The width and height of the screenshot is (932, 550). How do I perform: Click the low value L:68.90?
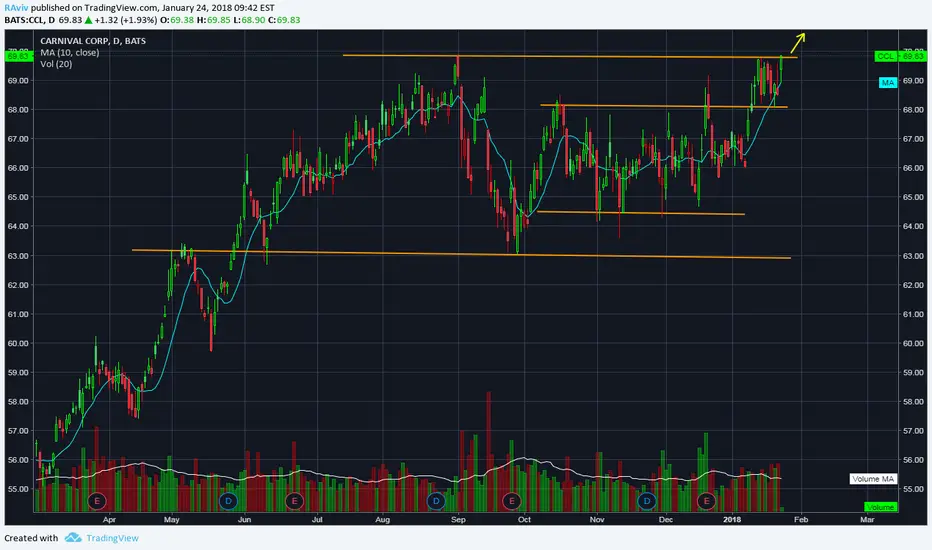(x=249, y=20)
